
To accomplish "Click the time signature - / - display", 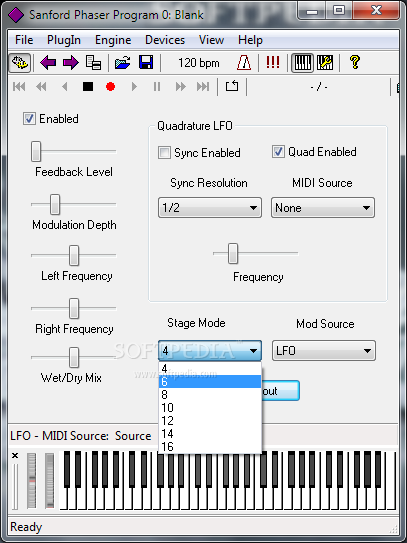I will pos(319,87).
